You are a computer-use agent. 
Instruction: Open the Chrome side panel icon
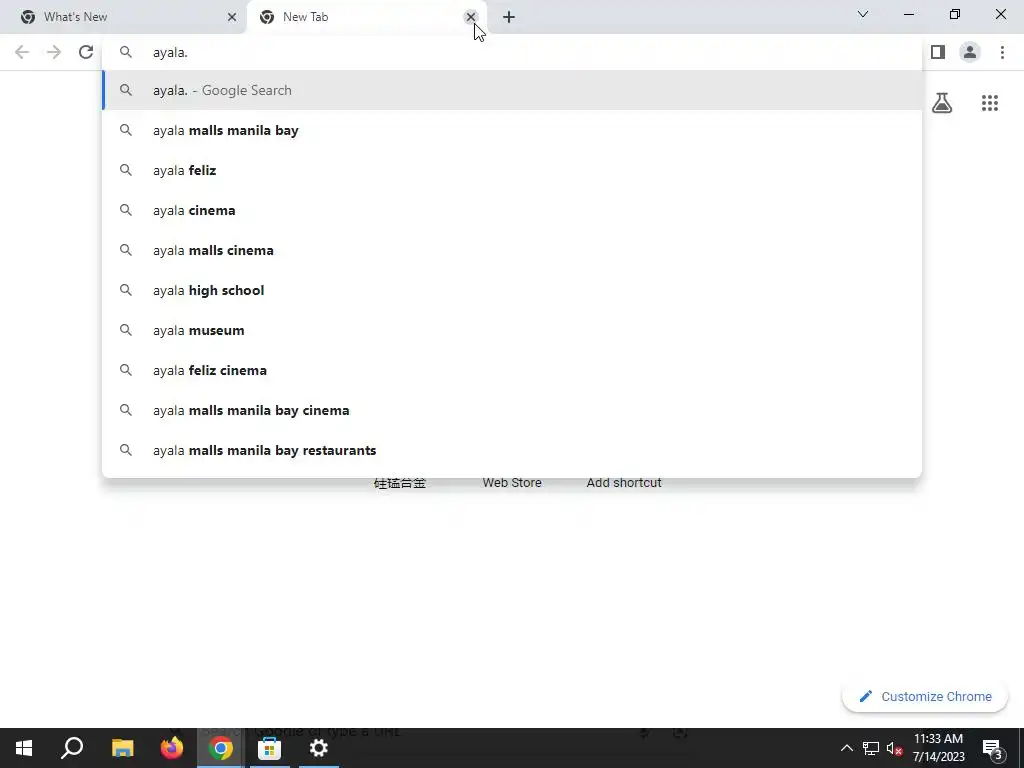pos(938,52)
